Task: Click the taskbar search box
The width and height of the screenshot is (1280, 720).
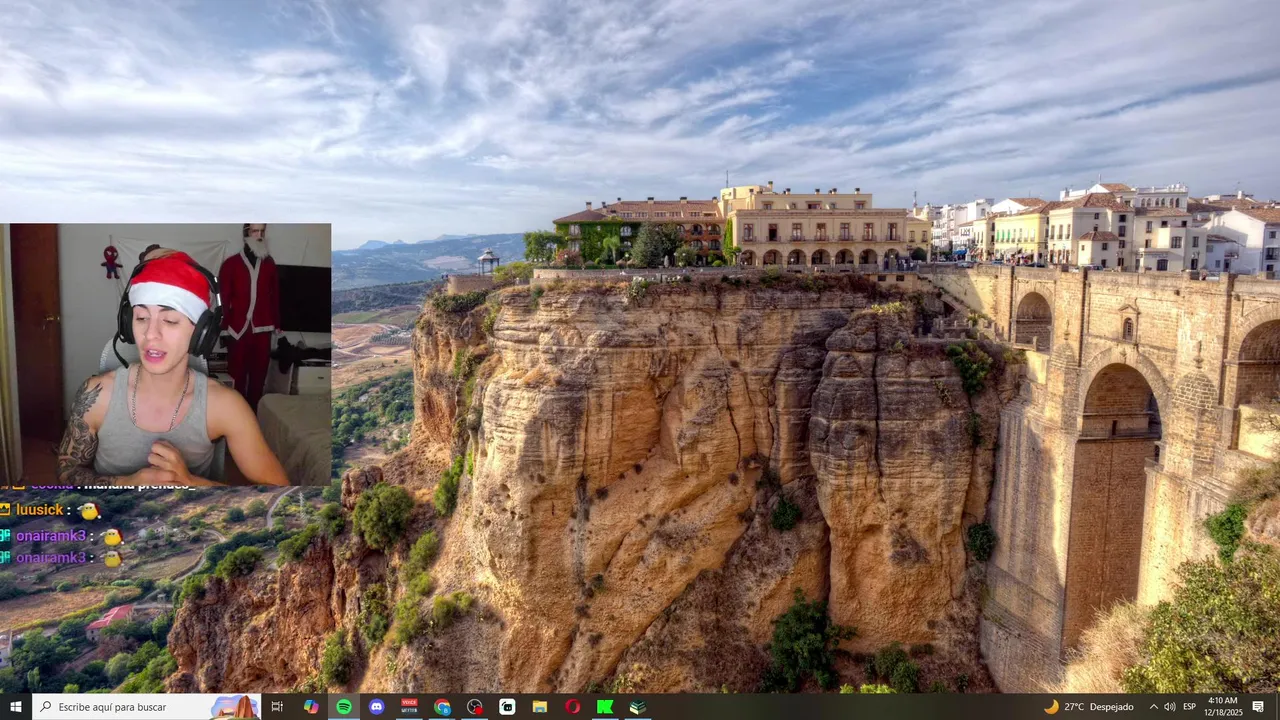Action: point(146,707)
